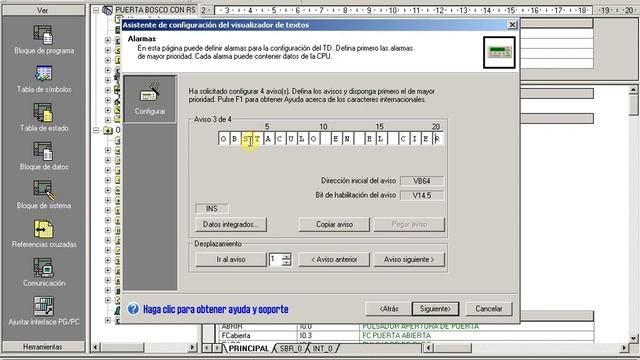Click the PUERTA BOSCO project root icon

pyautogui.click(x=108, y=10)
